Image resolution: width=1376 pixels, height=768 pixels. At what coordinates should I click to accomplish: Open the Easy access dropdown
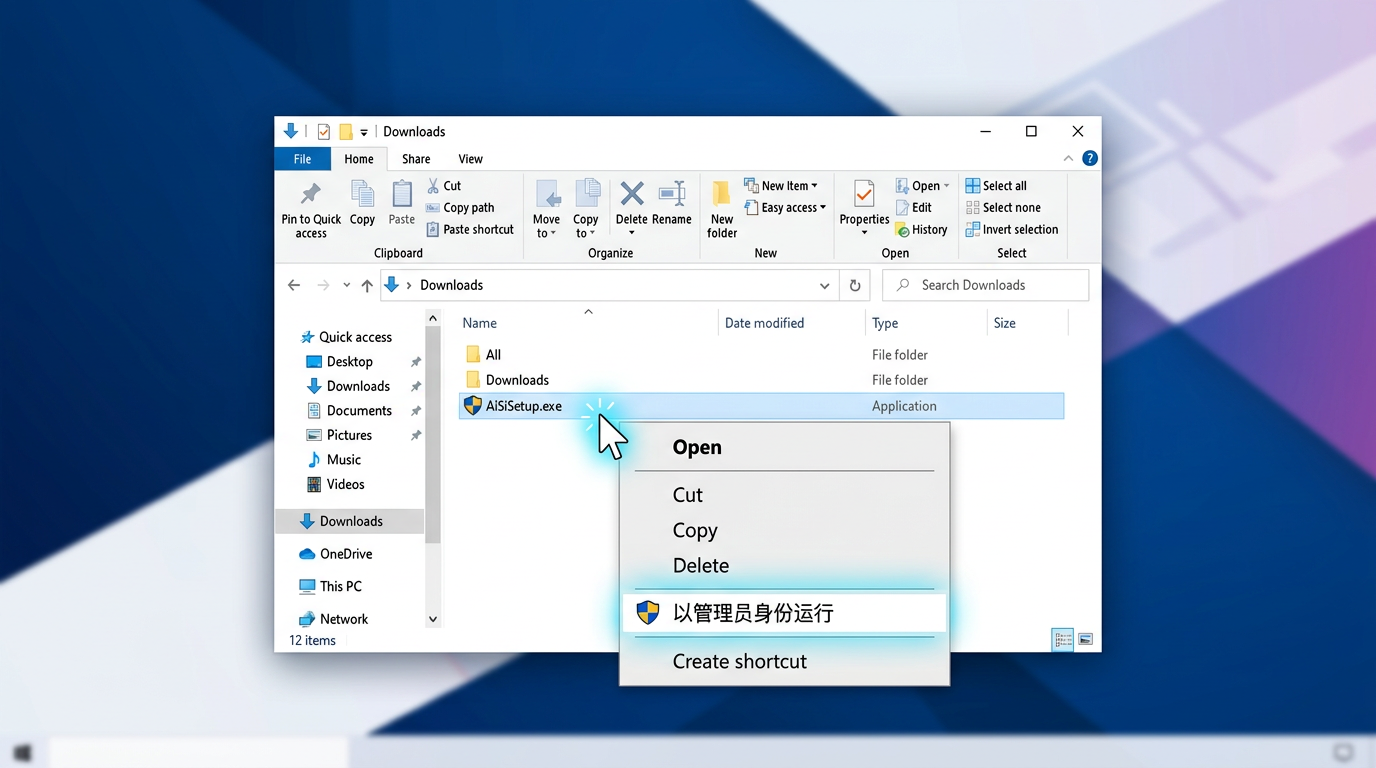(x=785, y=208)
